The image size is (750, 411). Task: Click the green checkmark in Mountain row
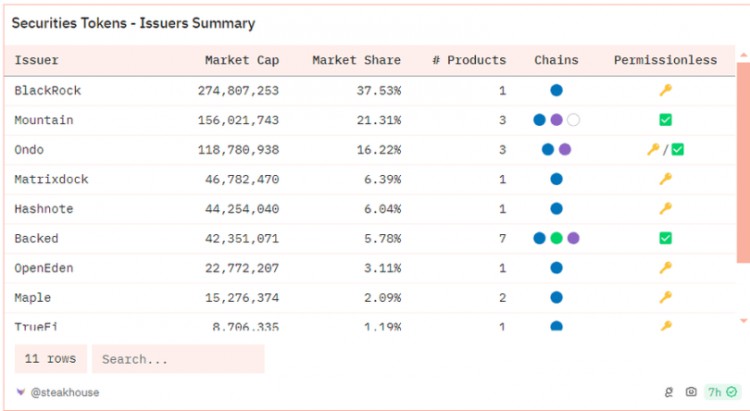coord(665,120)
